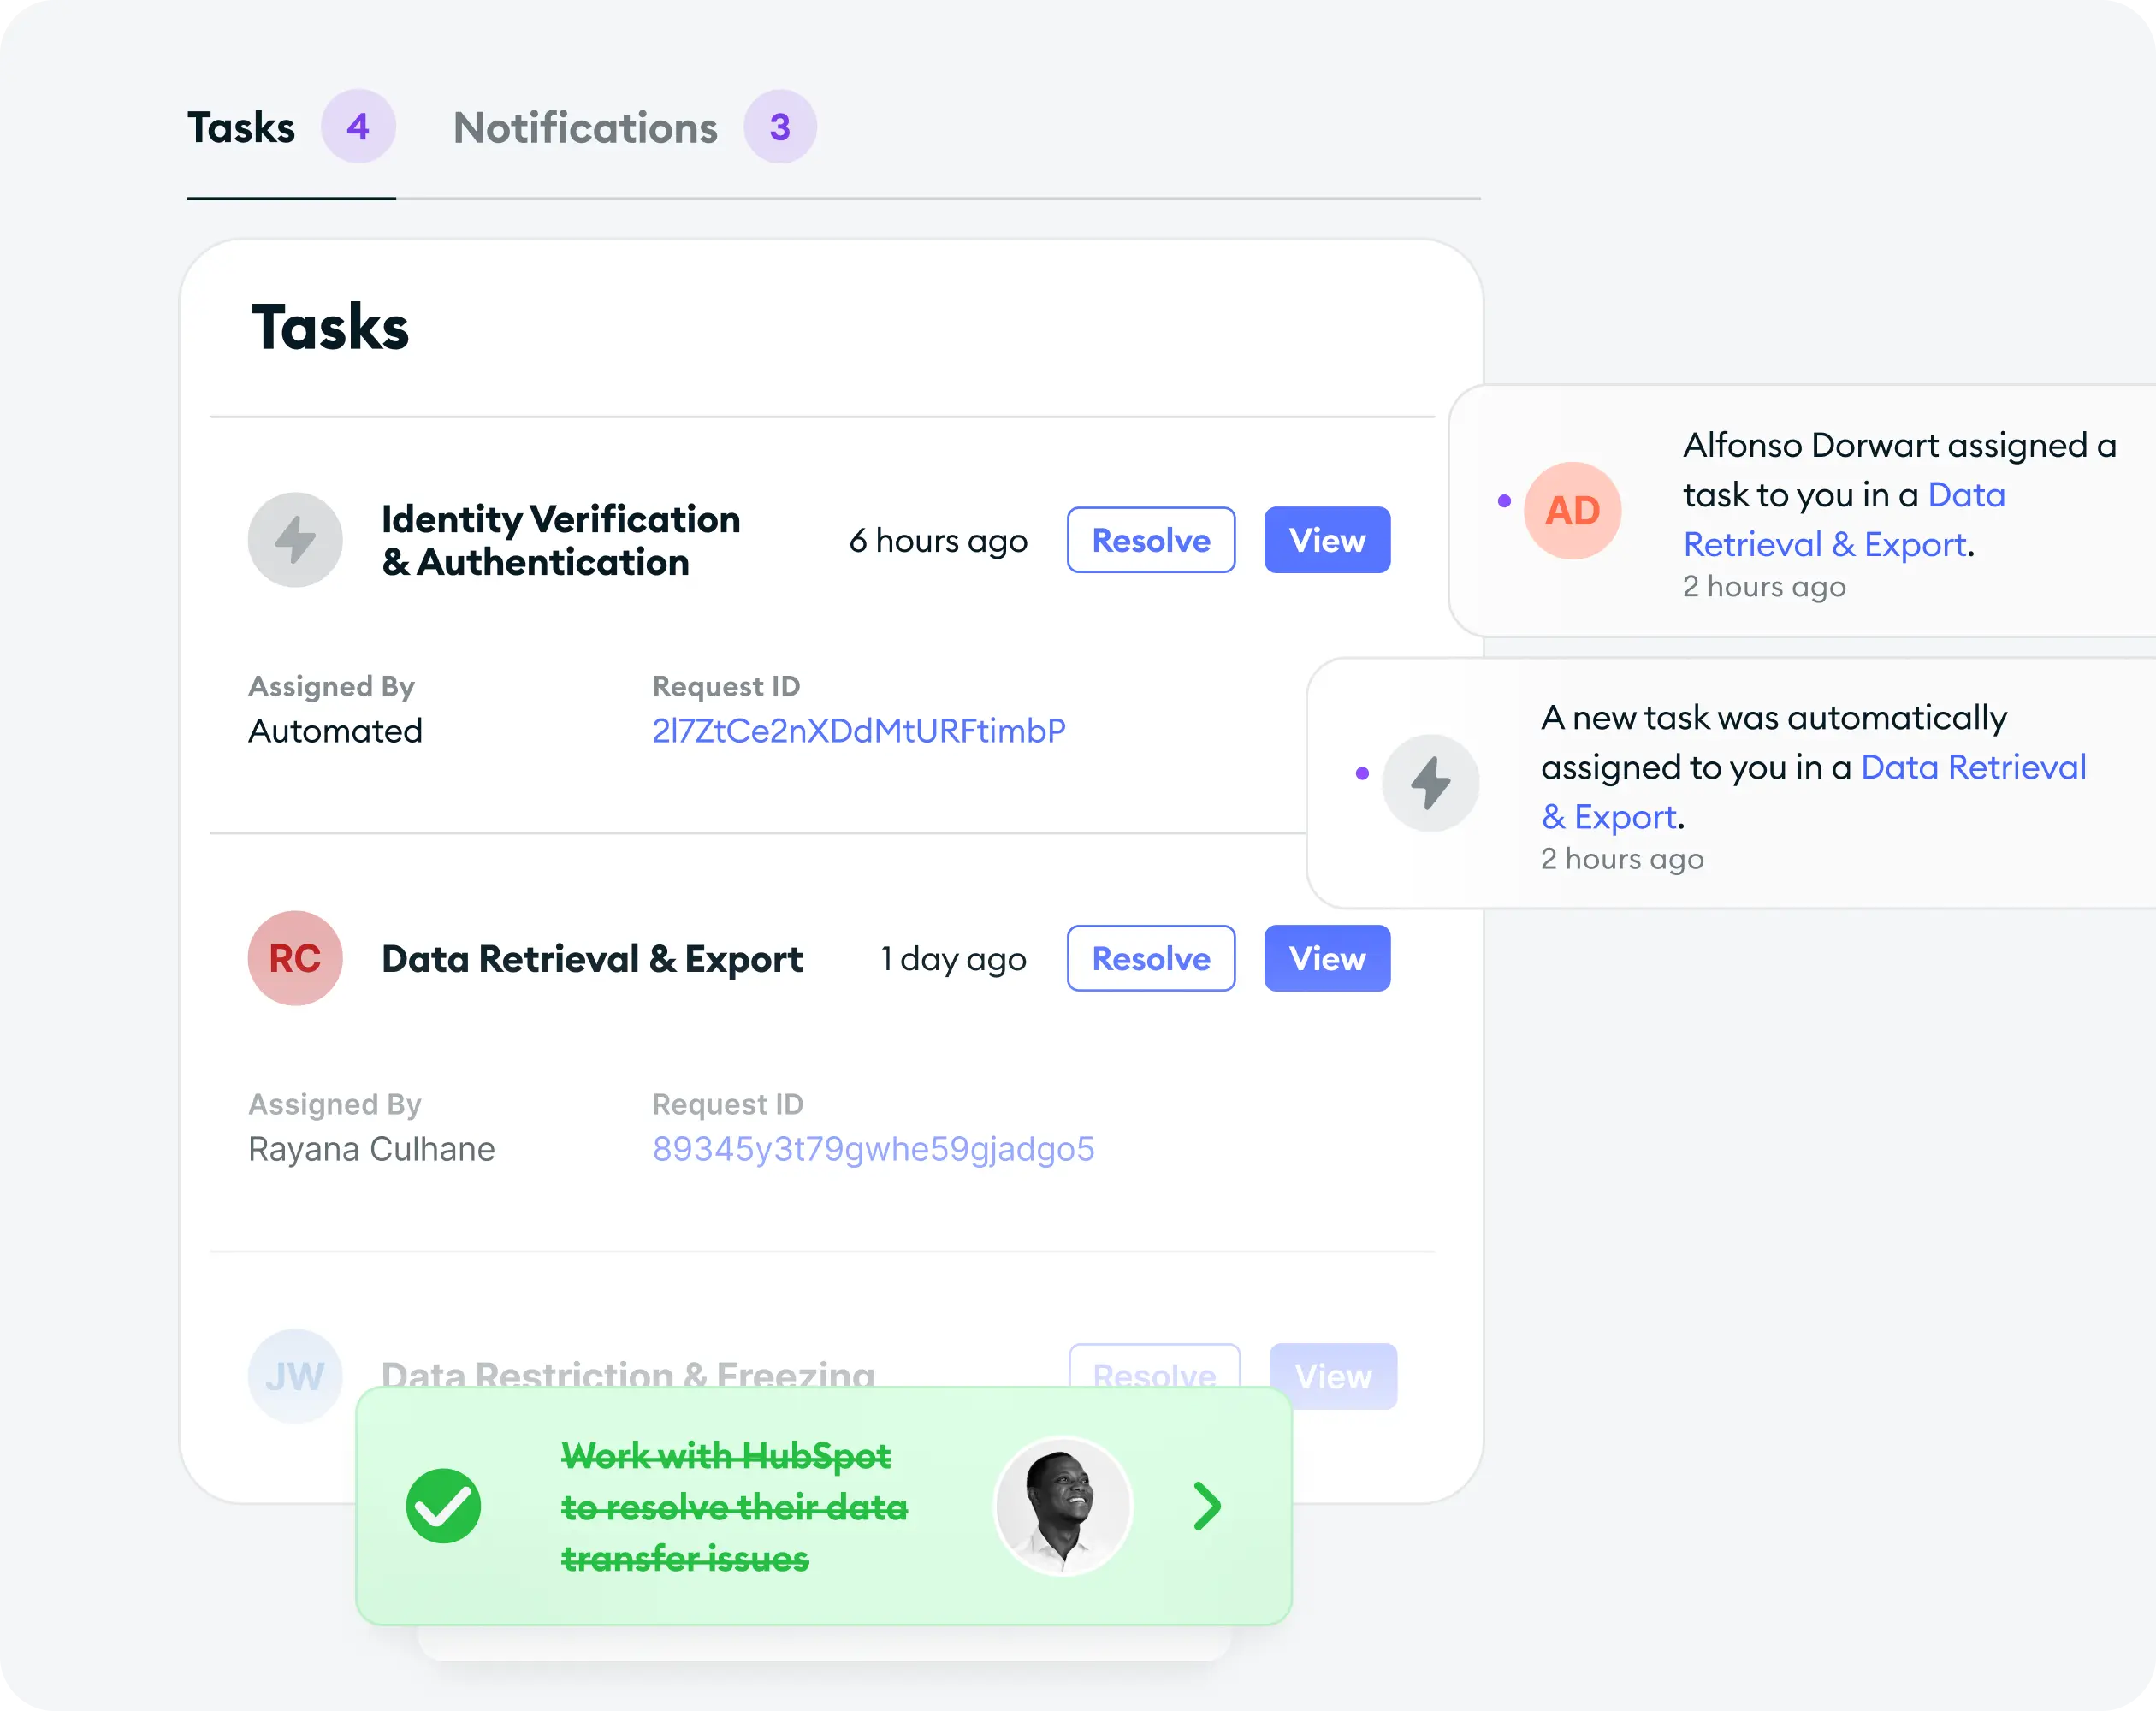Resolve the Data Restriction & Freezing task

(1155, 1367)
